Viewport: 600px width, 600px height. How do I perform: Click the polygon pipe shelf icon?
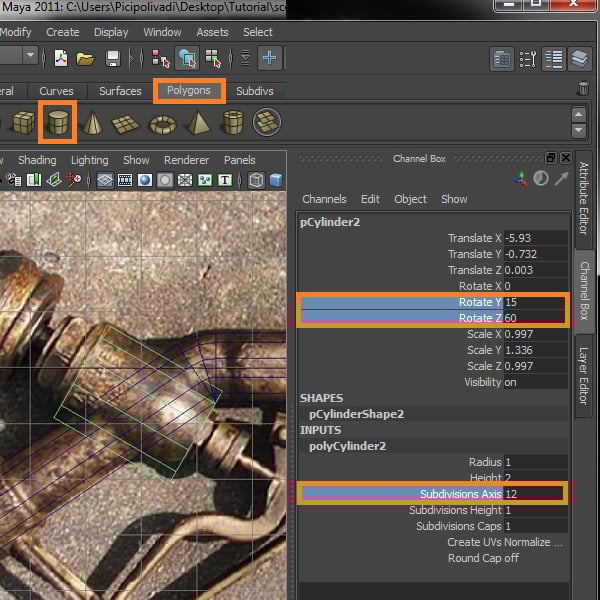coord(232,123)
